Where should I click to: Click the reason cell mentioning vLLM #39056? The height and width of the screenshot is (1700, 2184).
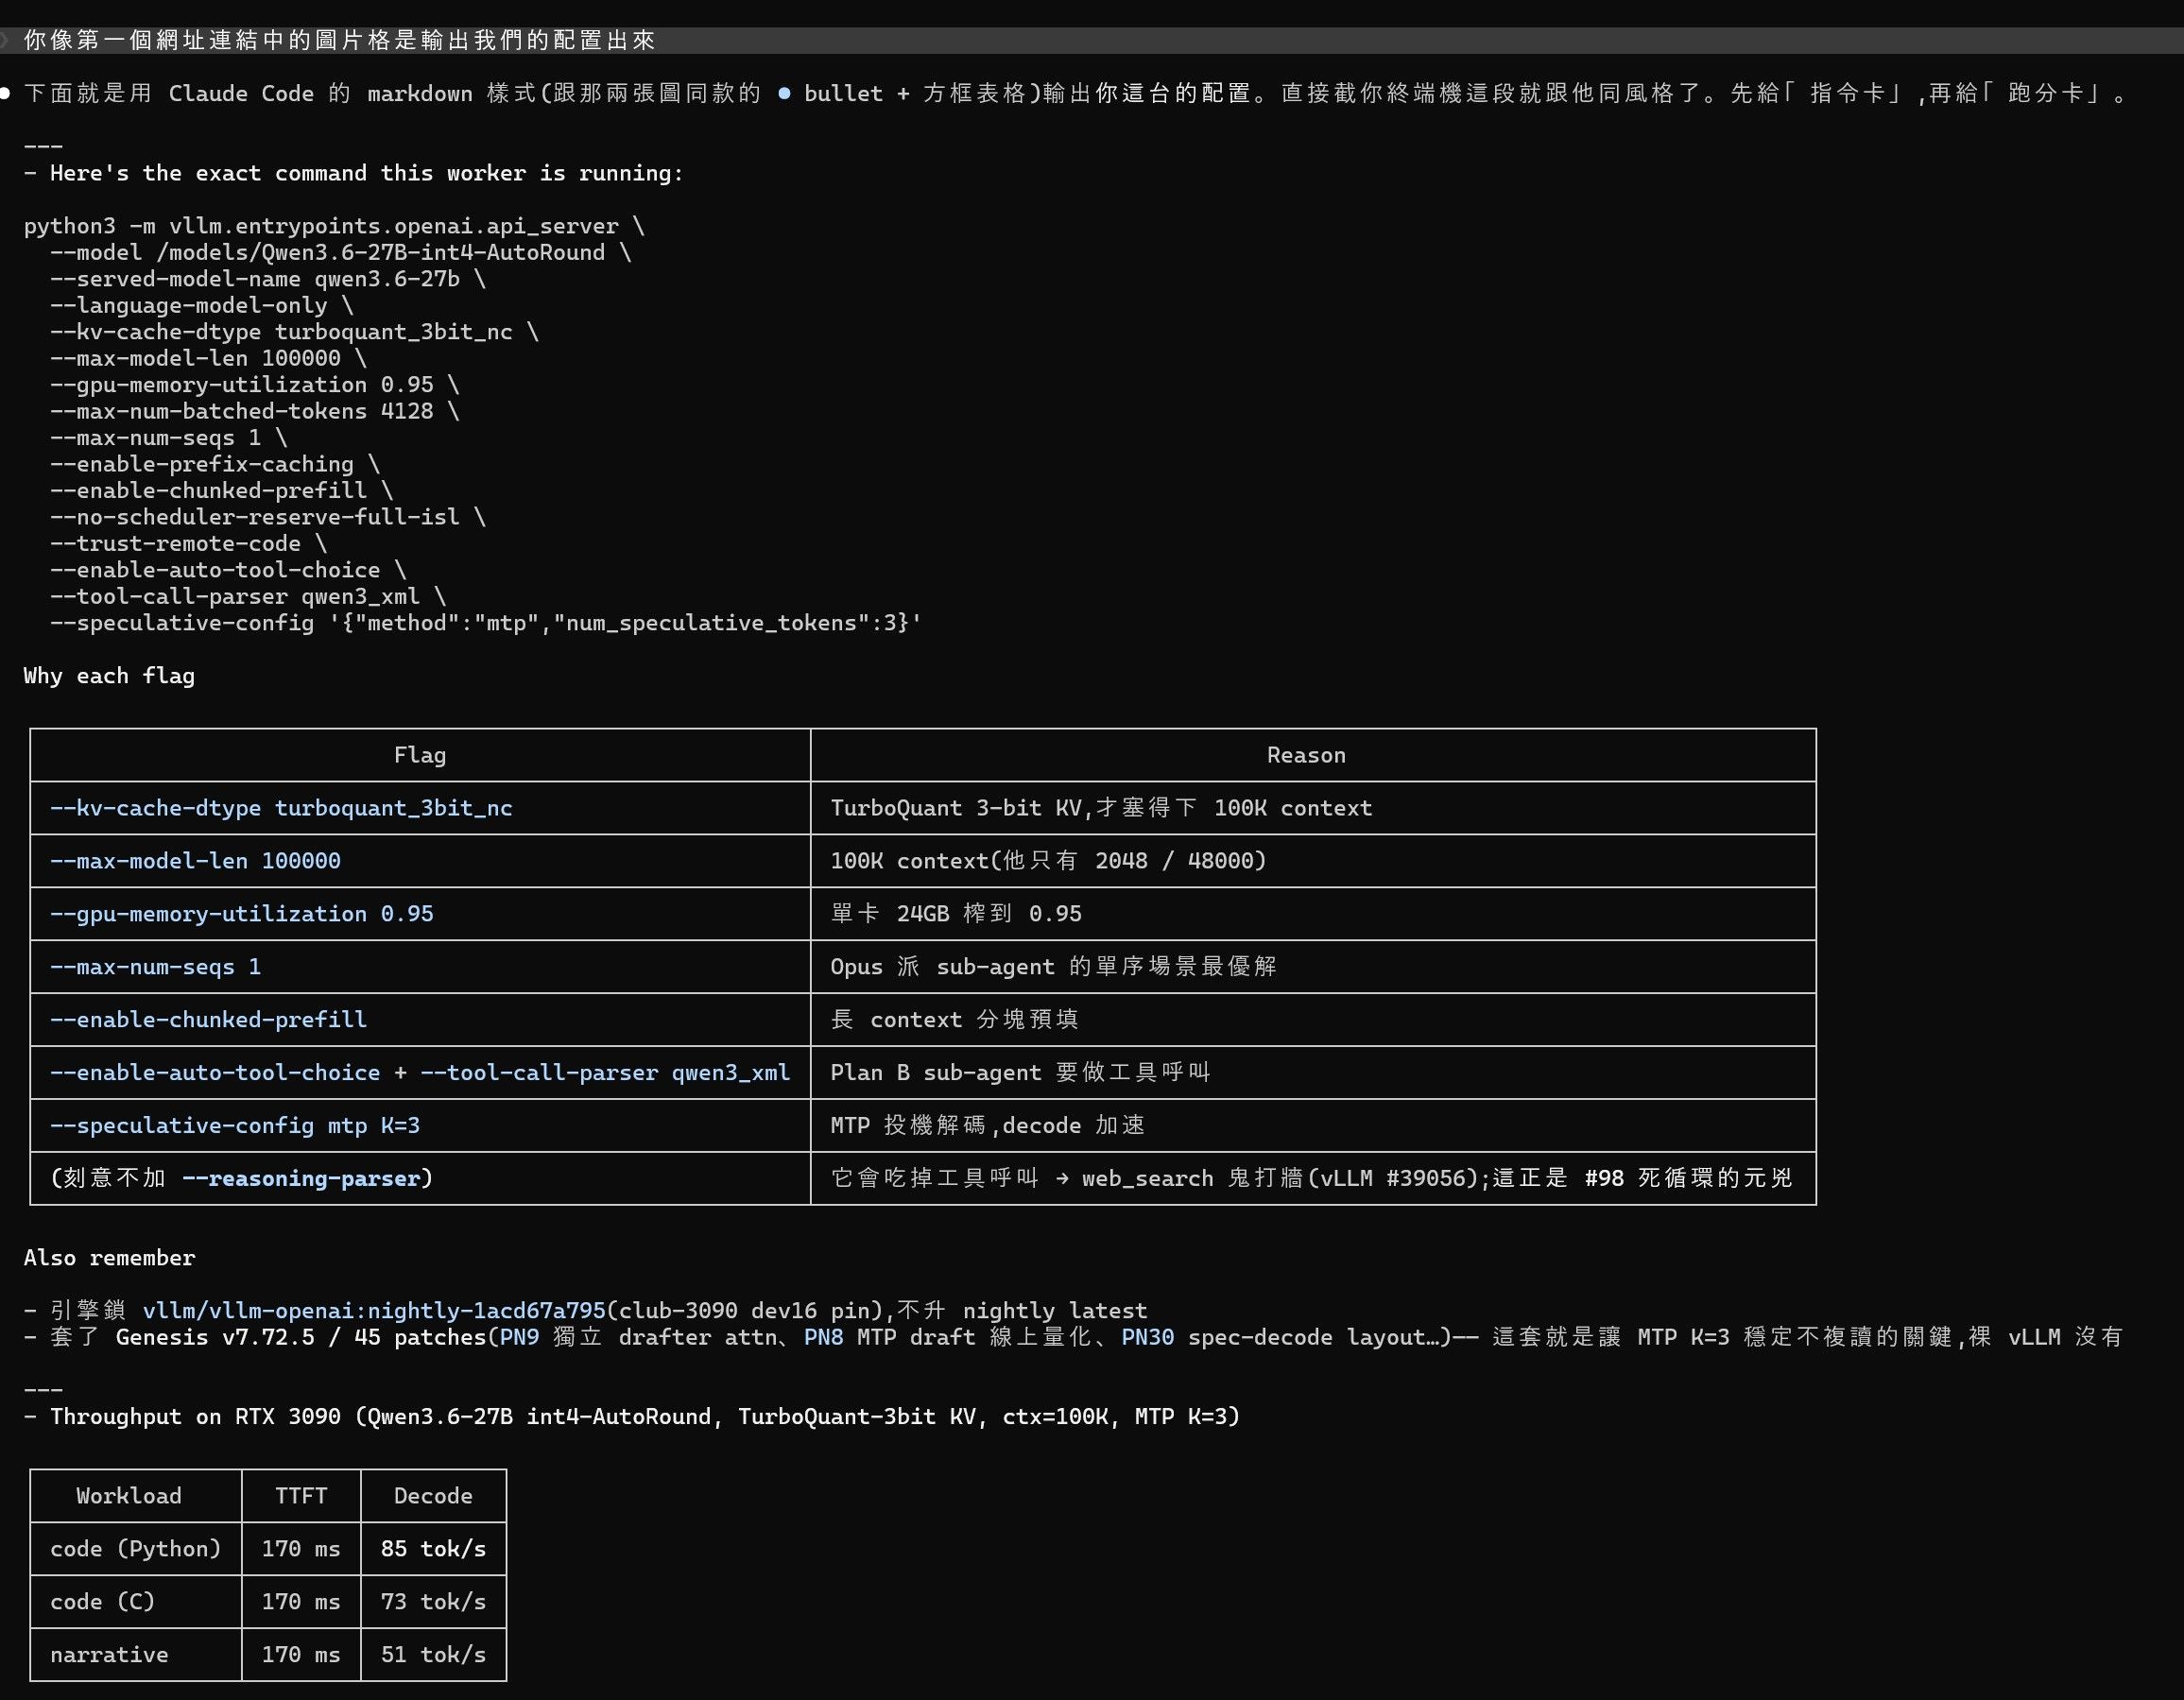tap(1311, 1179)
